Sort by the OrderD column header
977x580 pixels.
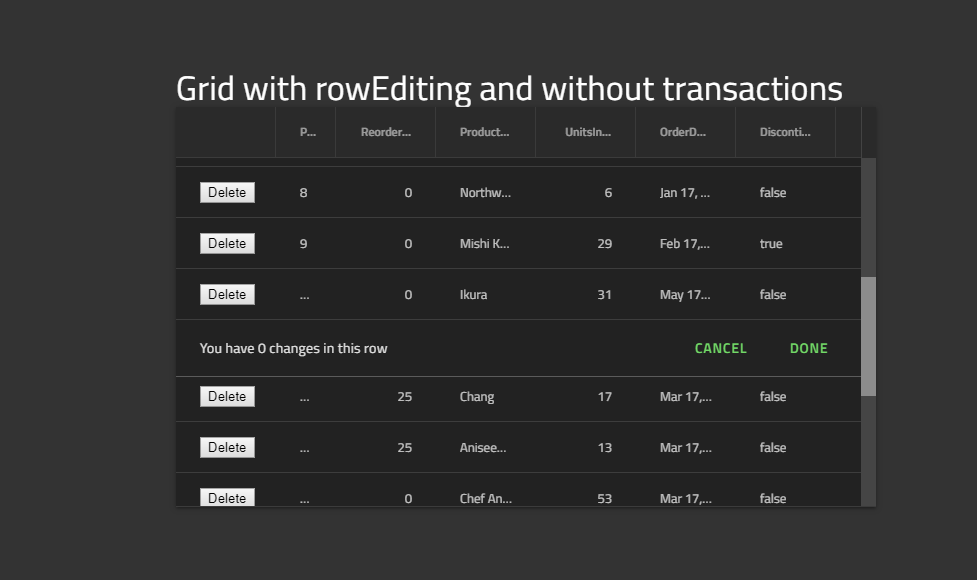point(684,131)
